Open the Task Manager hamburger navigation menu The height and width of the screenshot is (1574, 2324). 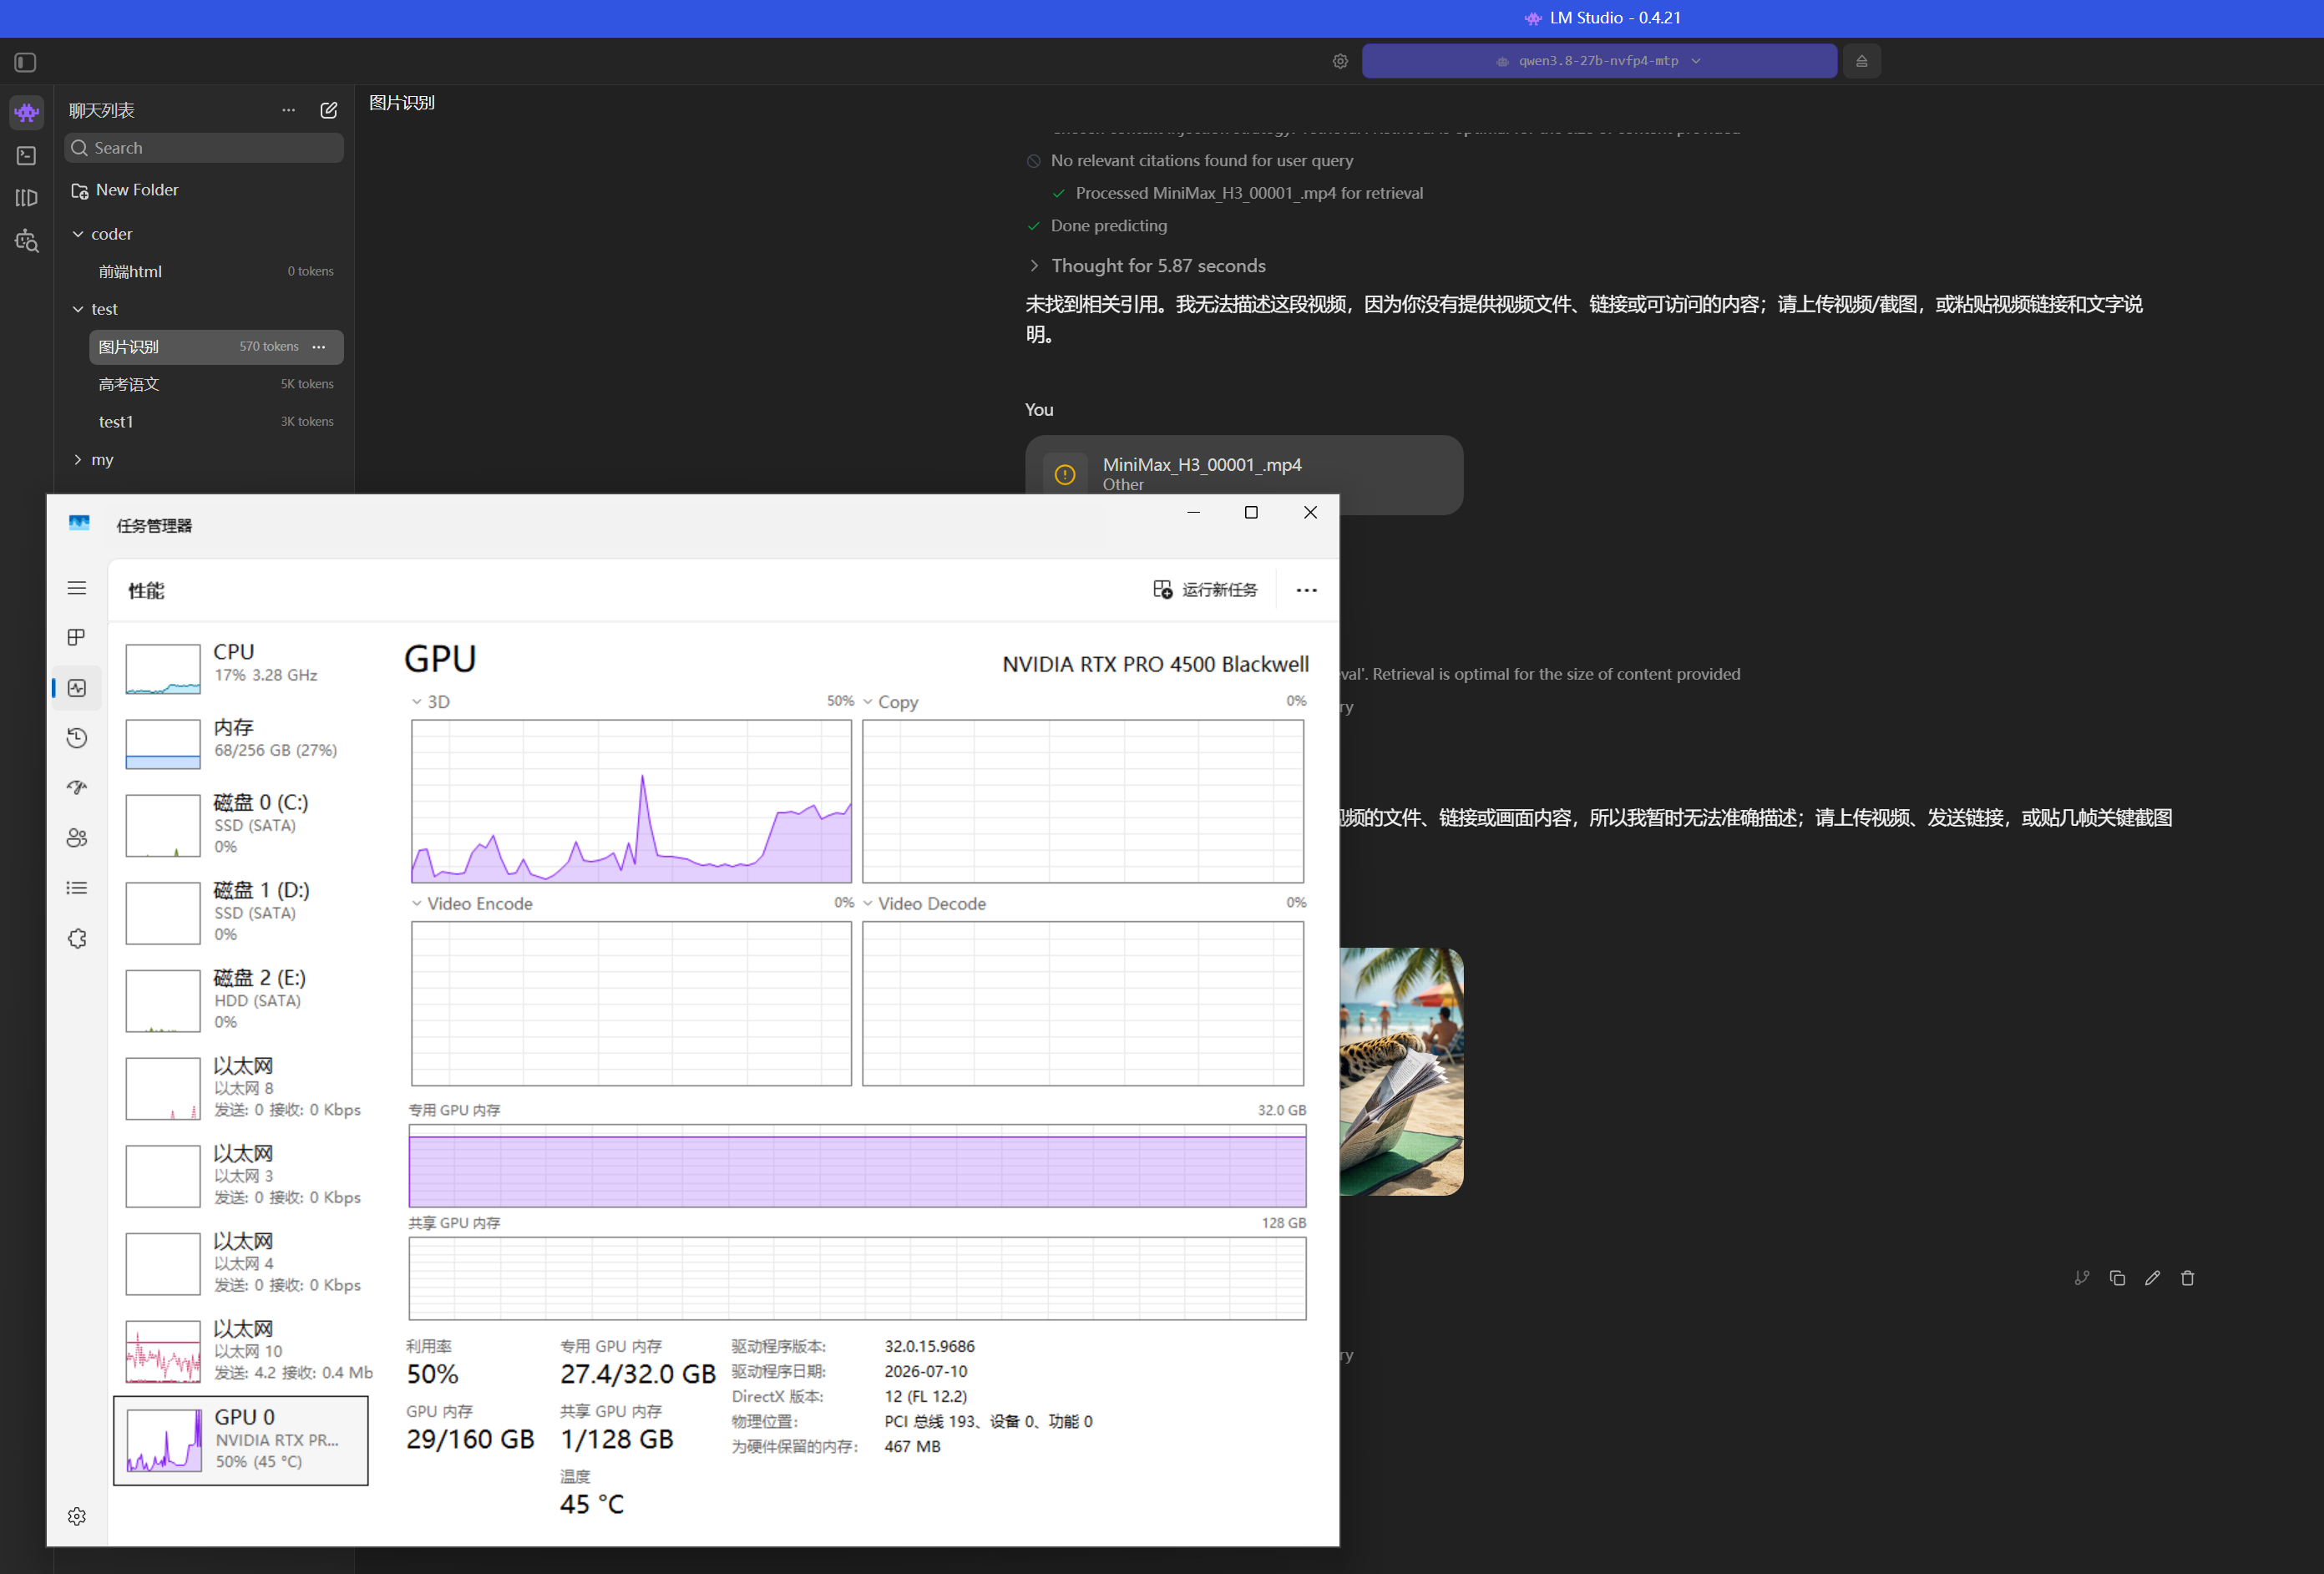coord(77,588)
